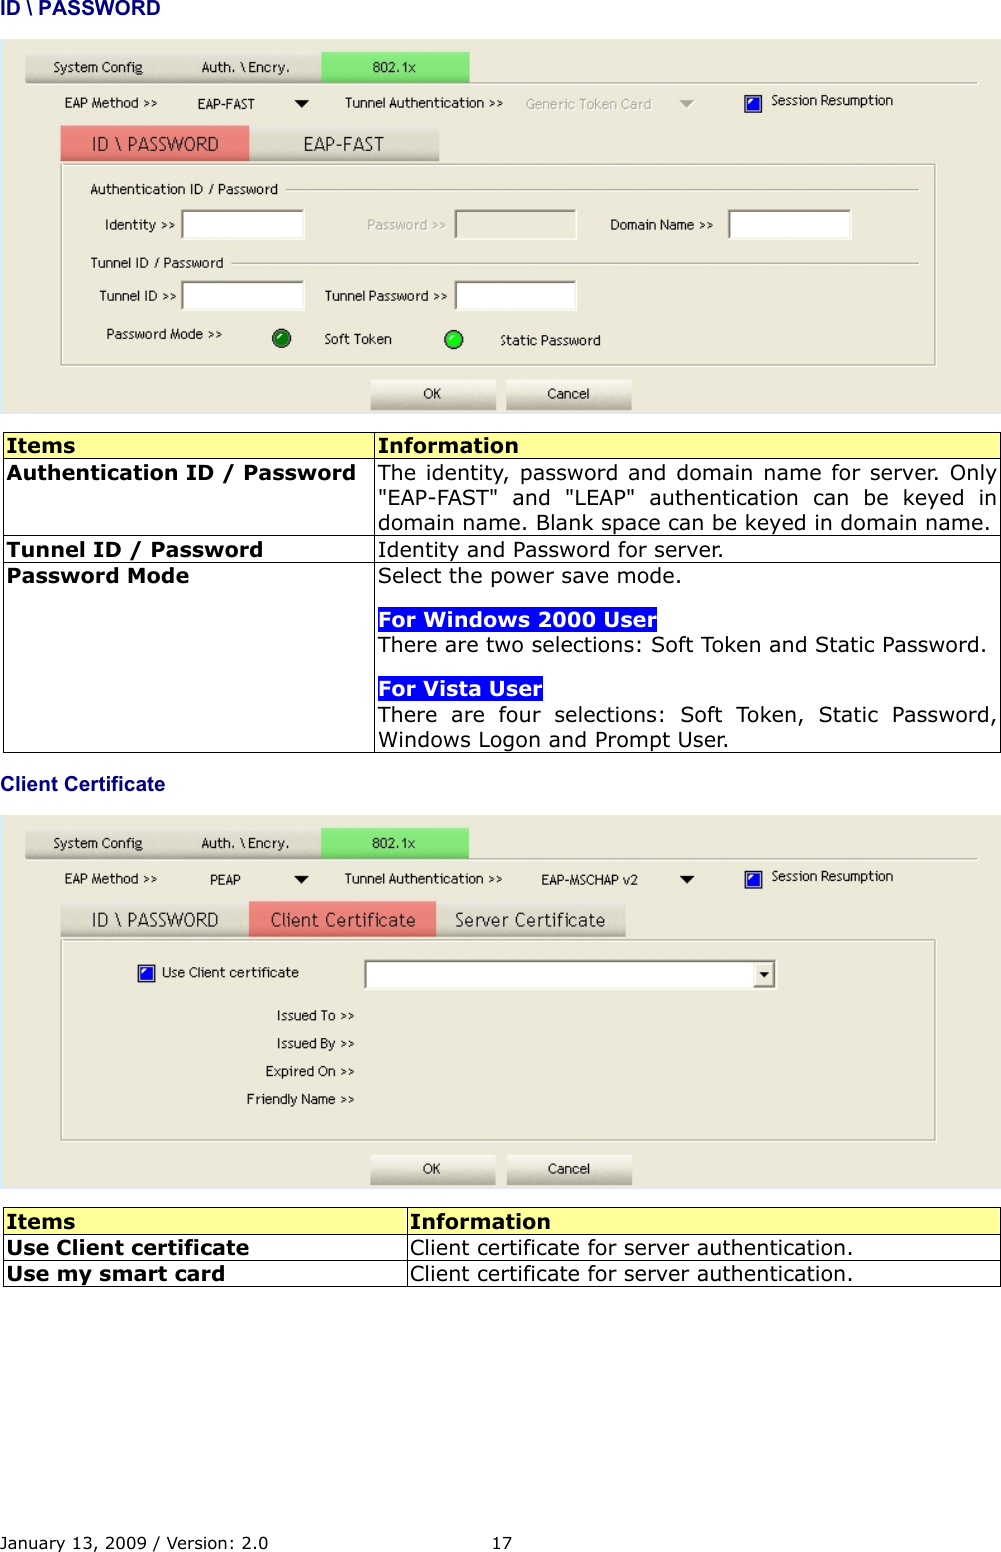
Task: Click OK in the upper dialog
Action: click(x=432, y=394)
